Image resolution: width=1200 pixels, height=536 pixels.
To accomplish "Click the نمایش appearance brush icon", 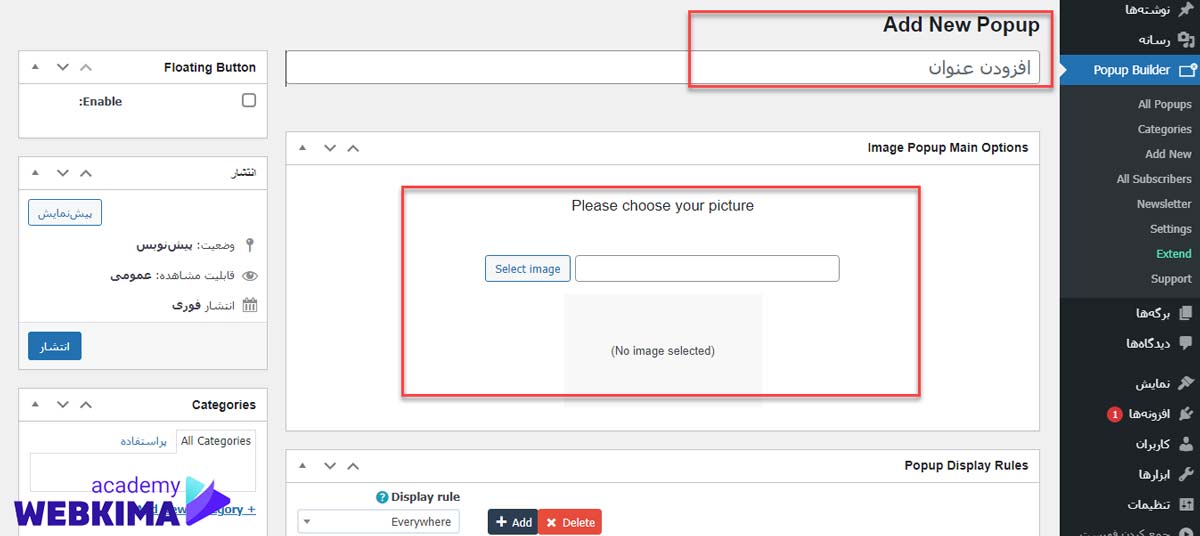I will [x=1186, y=383].
